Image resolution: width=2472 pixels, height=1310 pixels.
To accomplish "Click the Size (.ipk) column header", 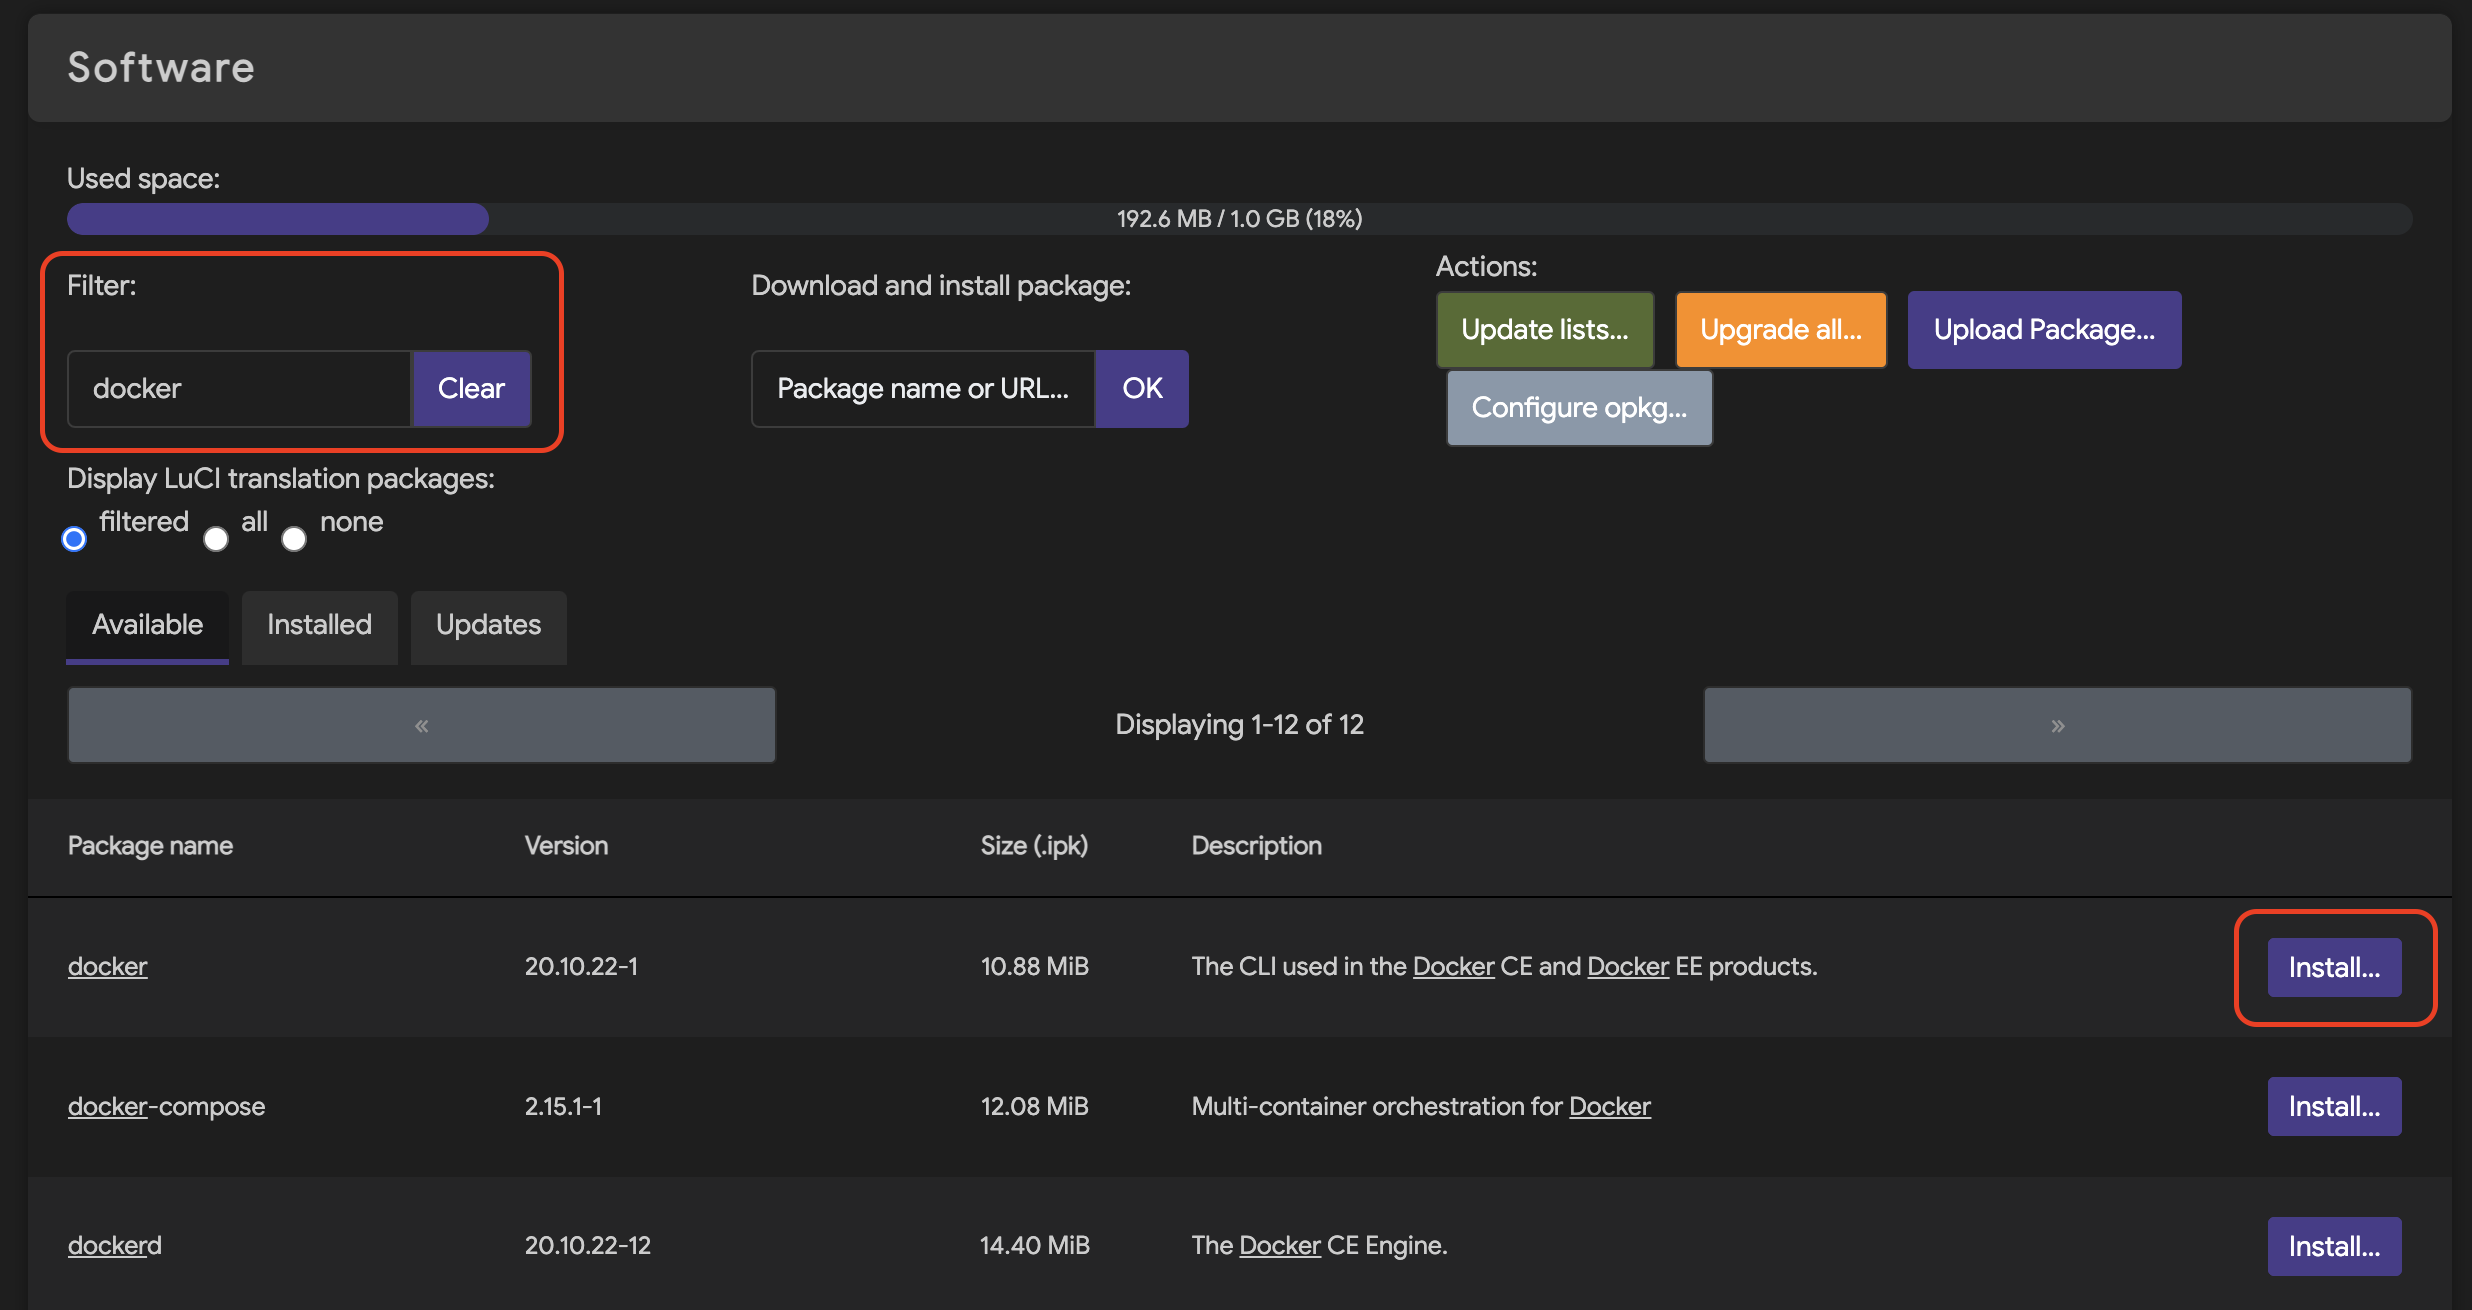I will (x=1034, y=846).
